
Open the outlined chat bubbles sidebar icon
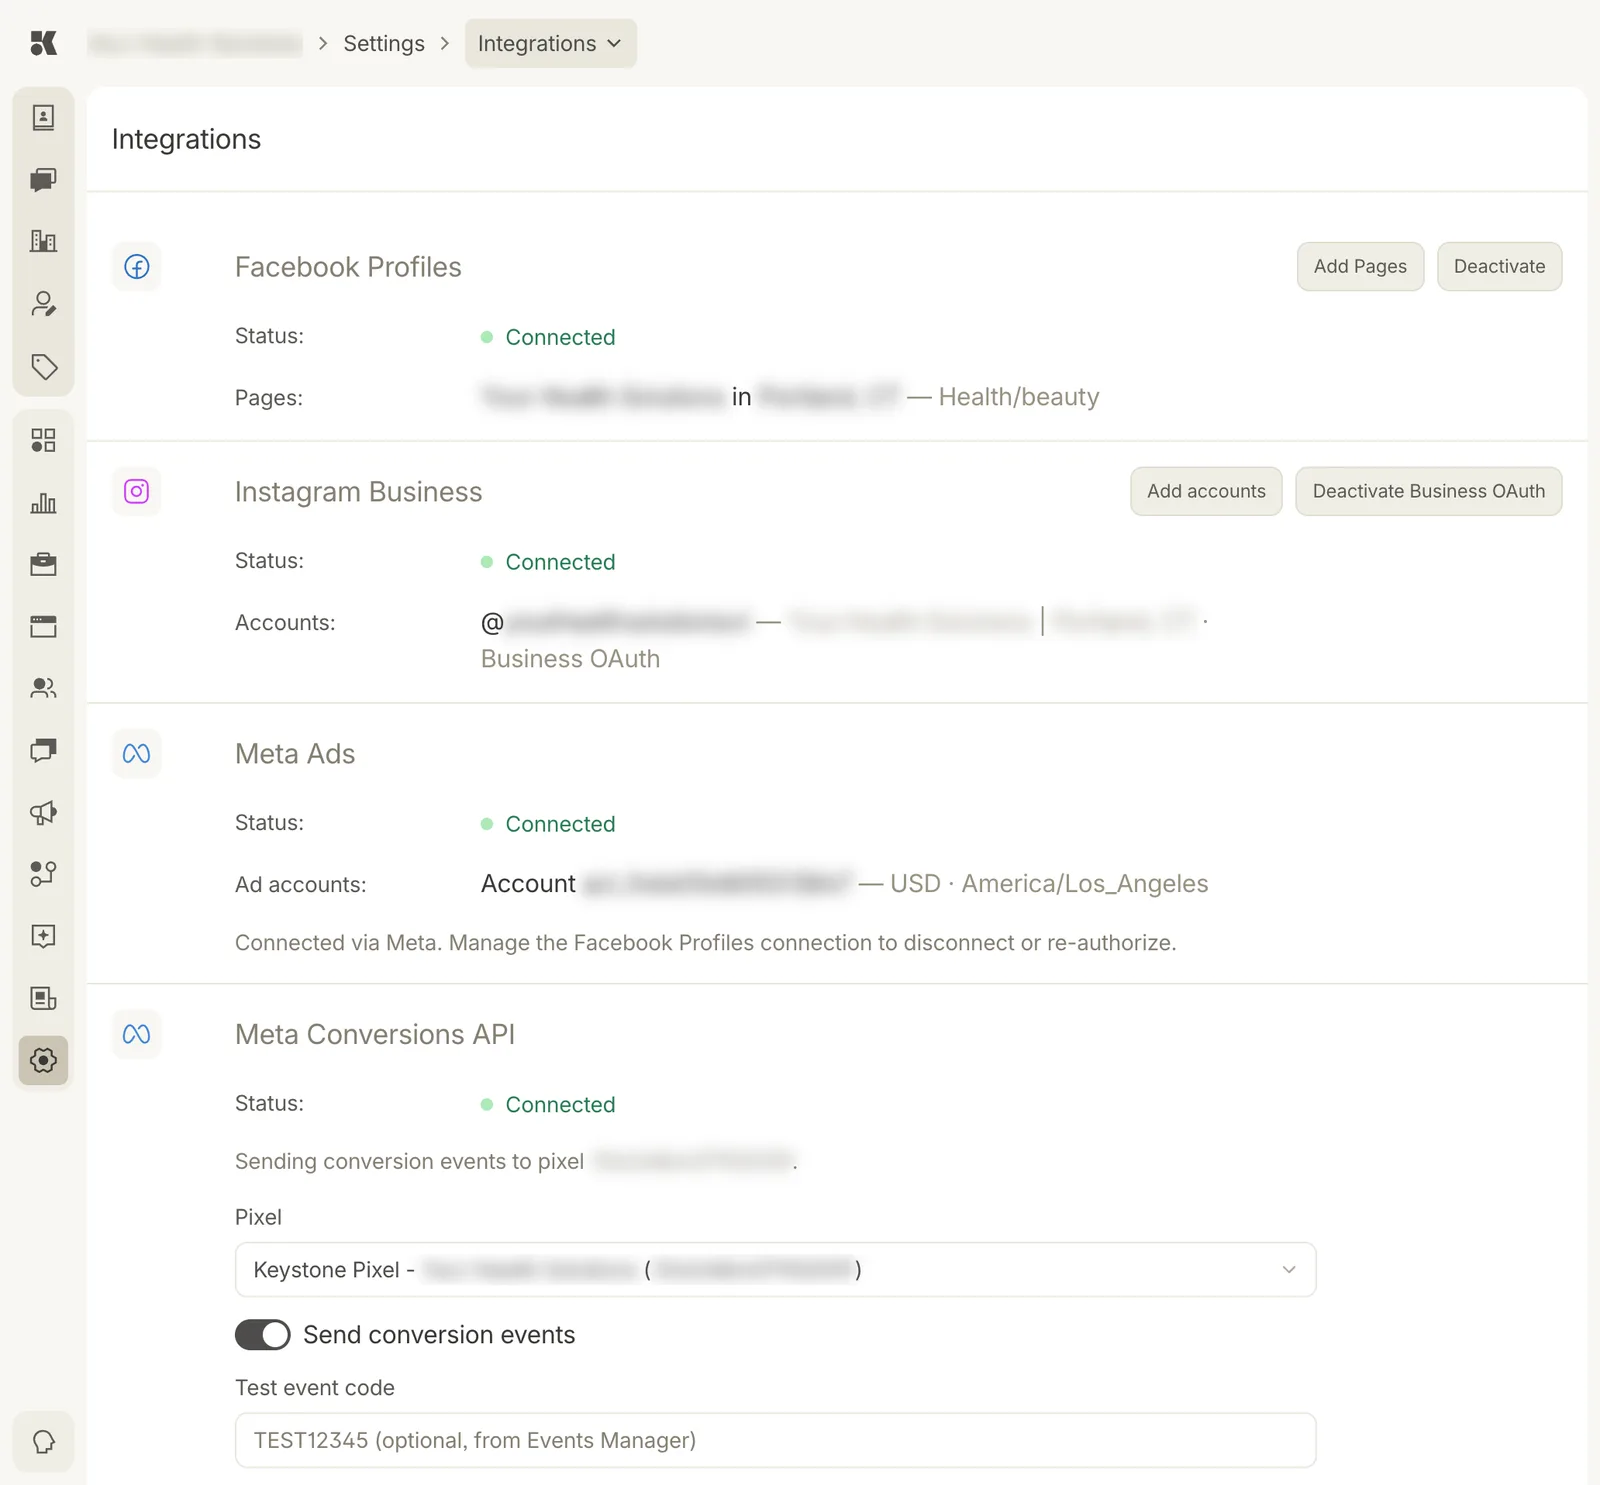43,750
